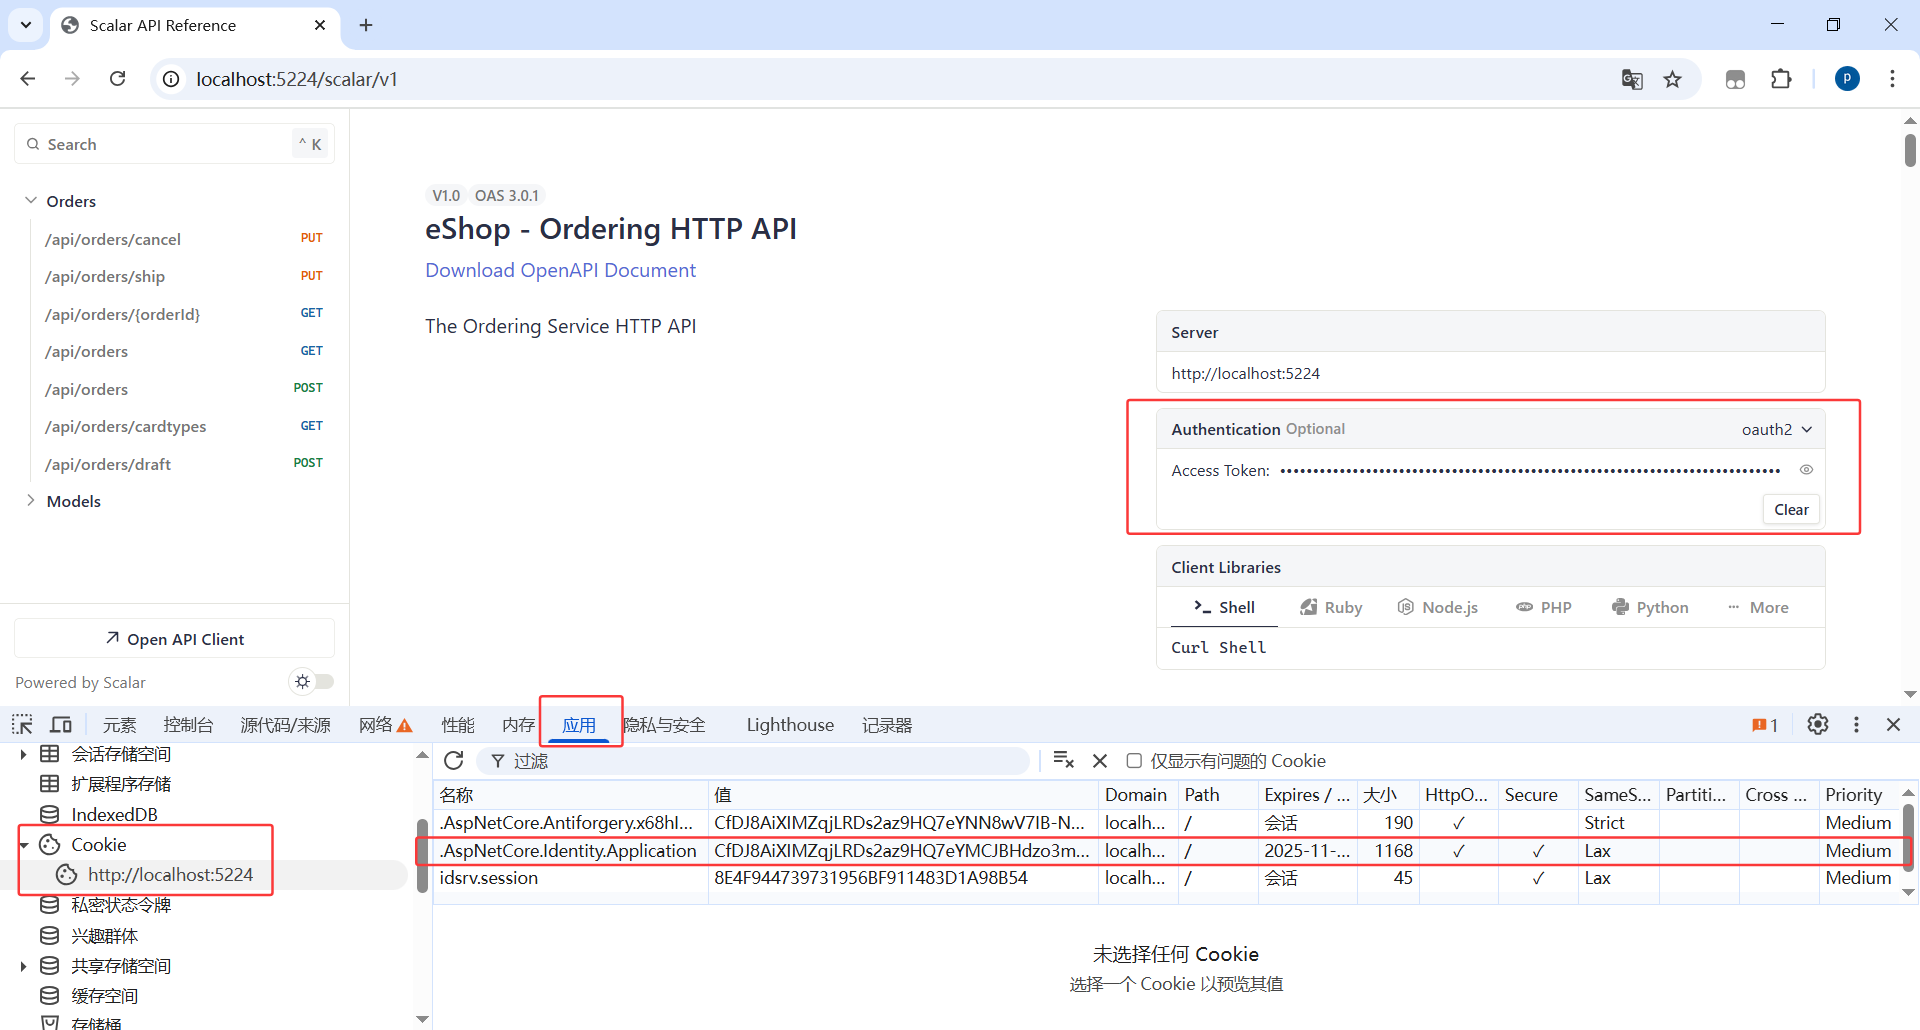The image size is (1920, 1030).
Task: Select the 私密状态令牌 tree item
Action: tap(121, 905)
